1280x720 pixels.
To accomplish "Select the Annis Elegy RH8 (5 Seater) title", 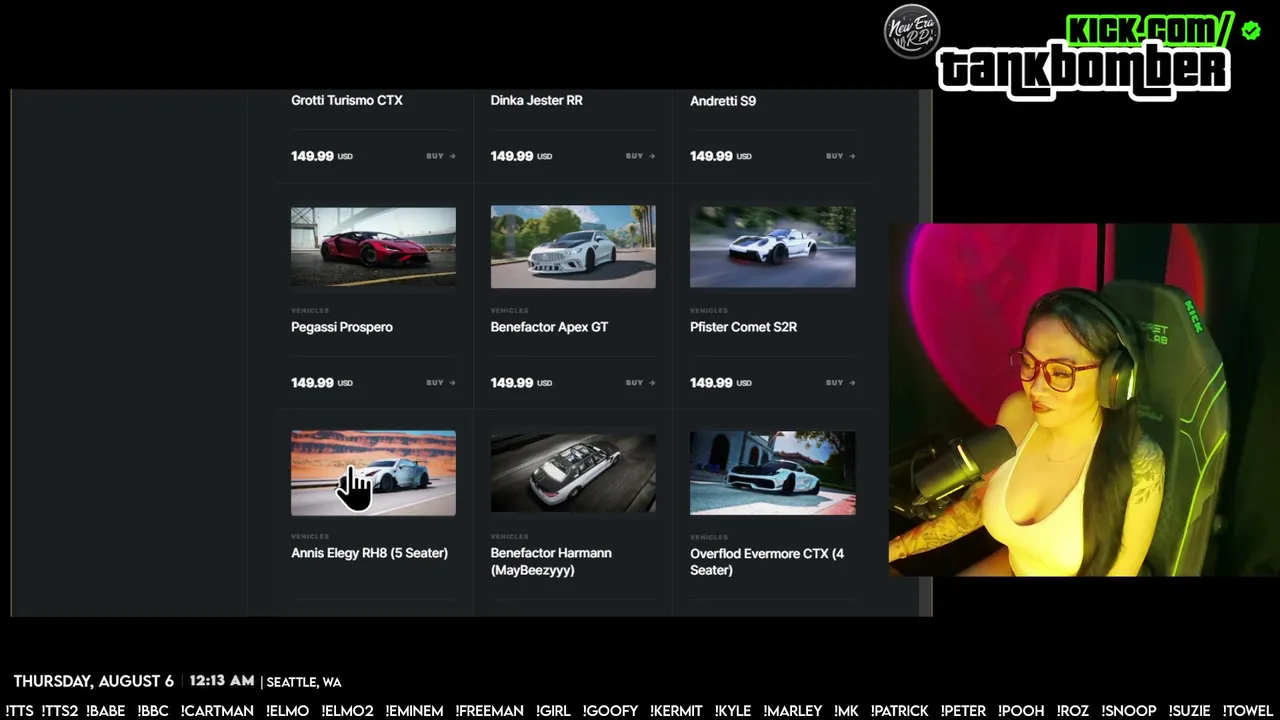I will pos(369,553).
